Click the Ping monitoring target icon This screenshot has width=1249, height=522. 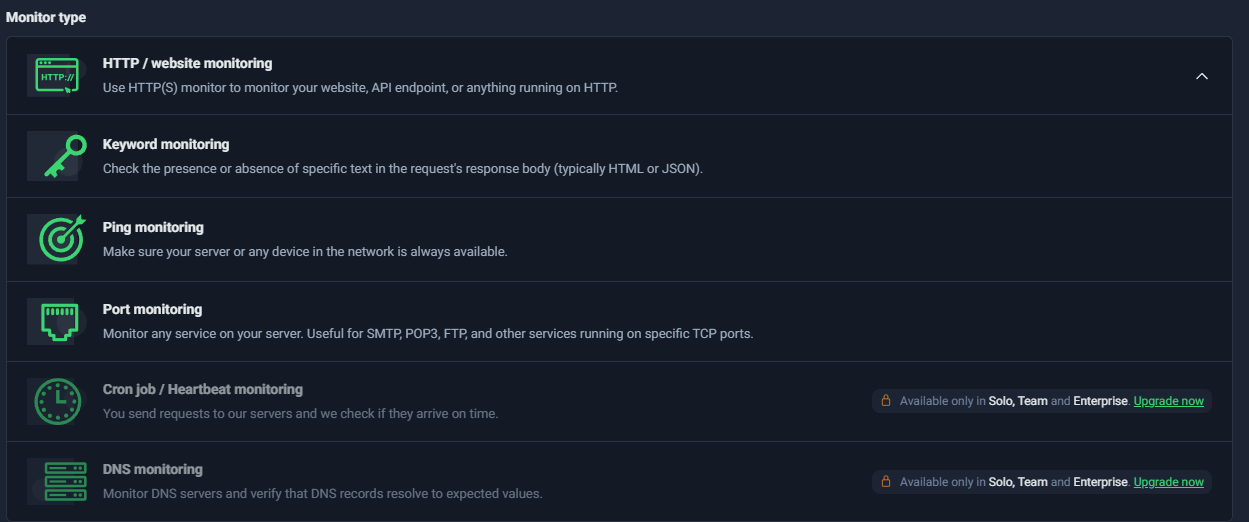[61, 239]
